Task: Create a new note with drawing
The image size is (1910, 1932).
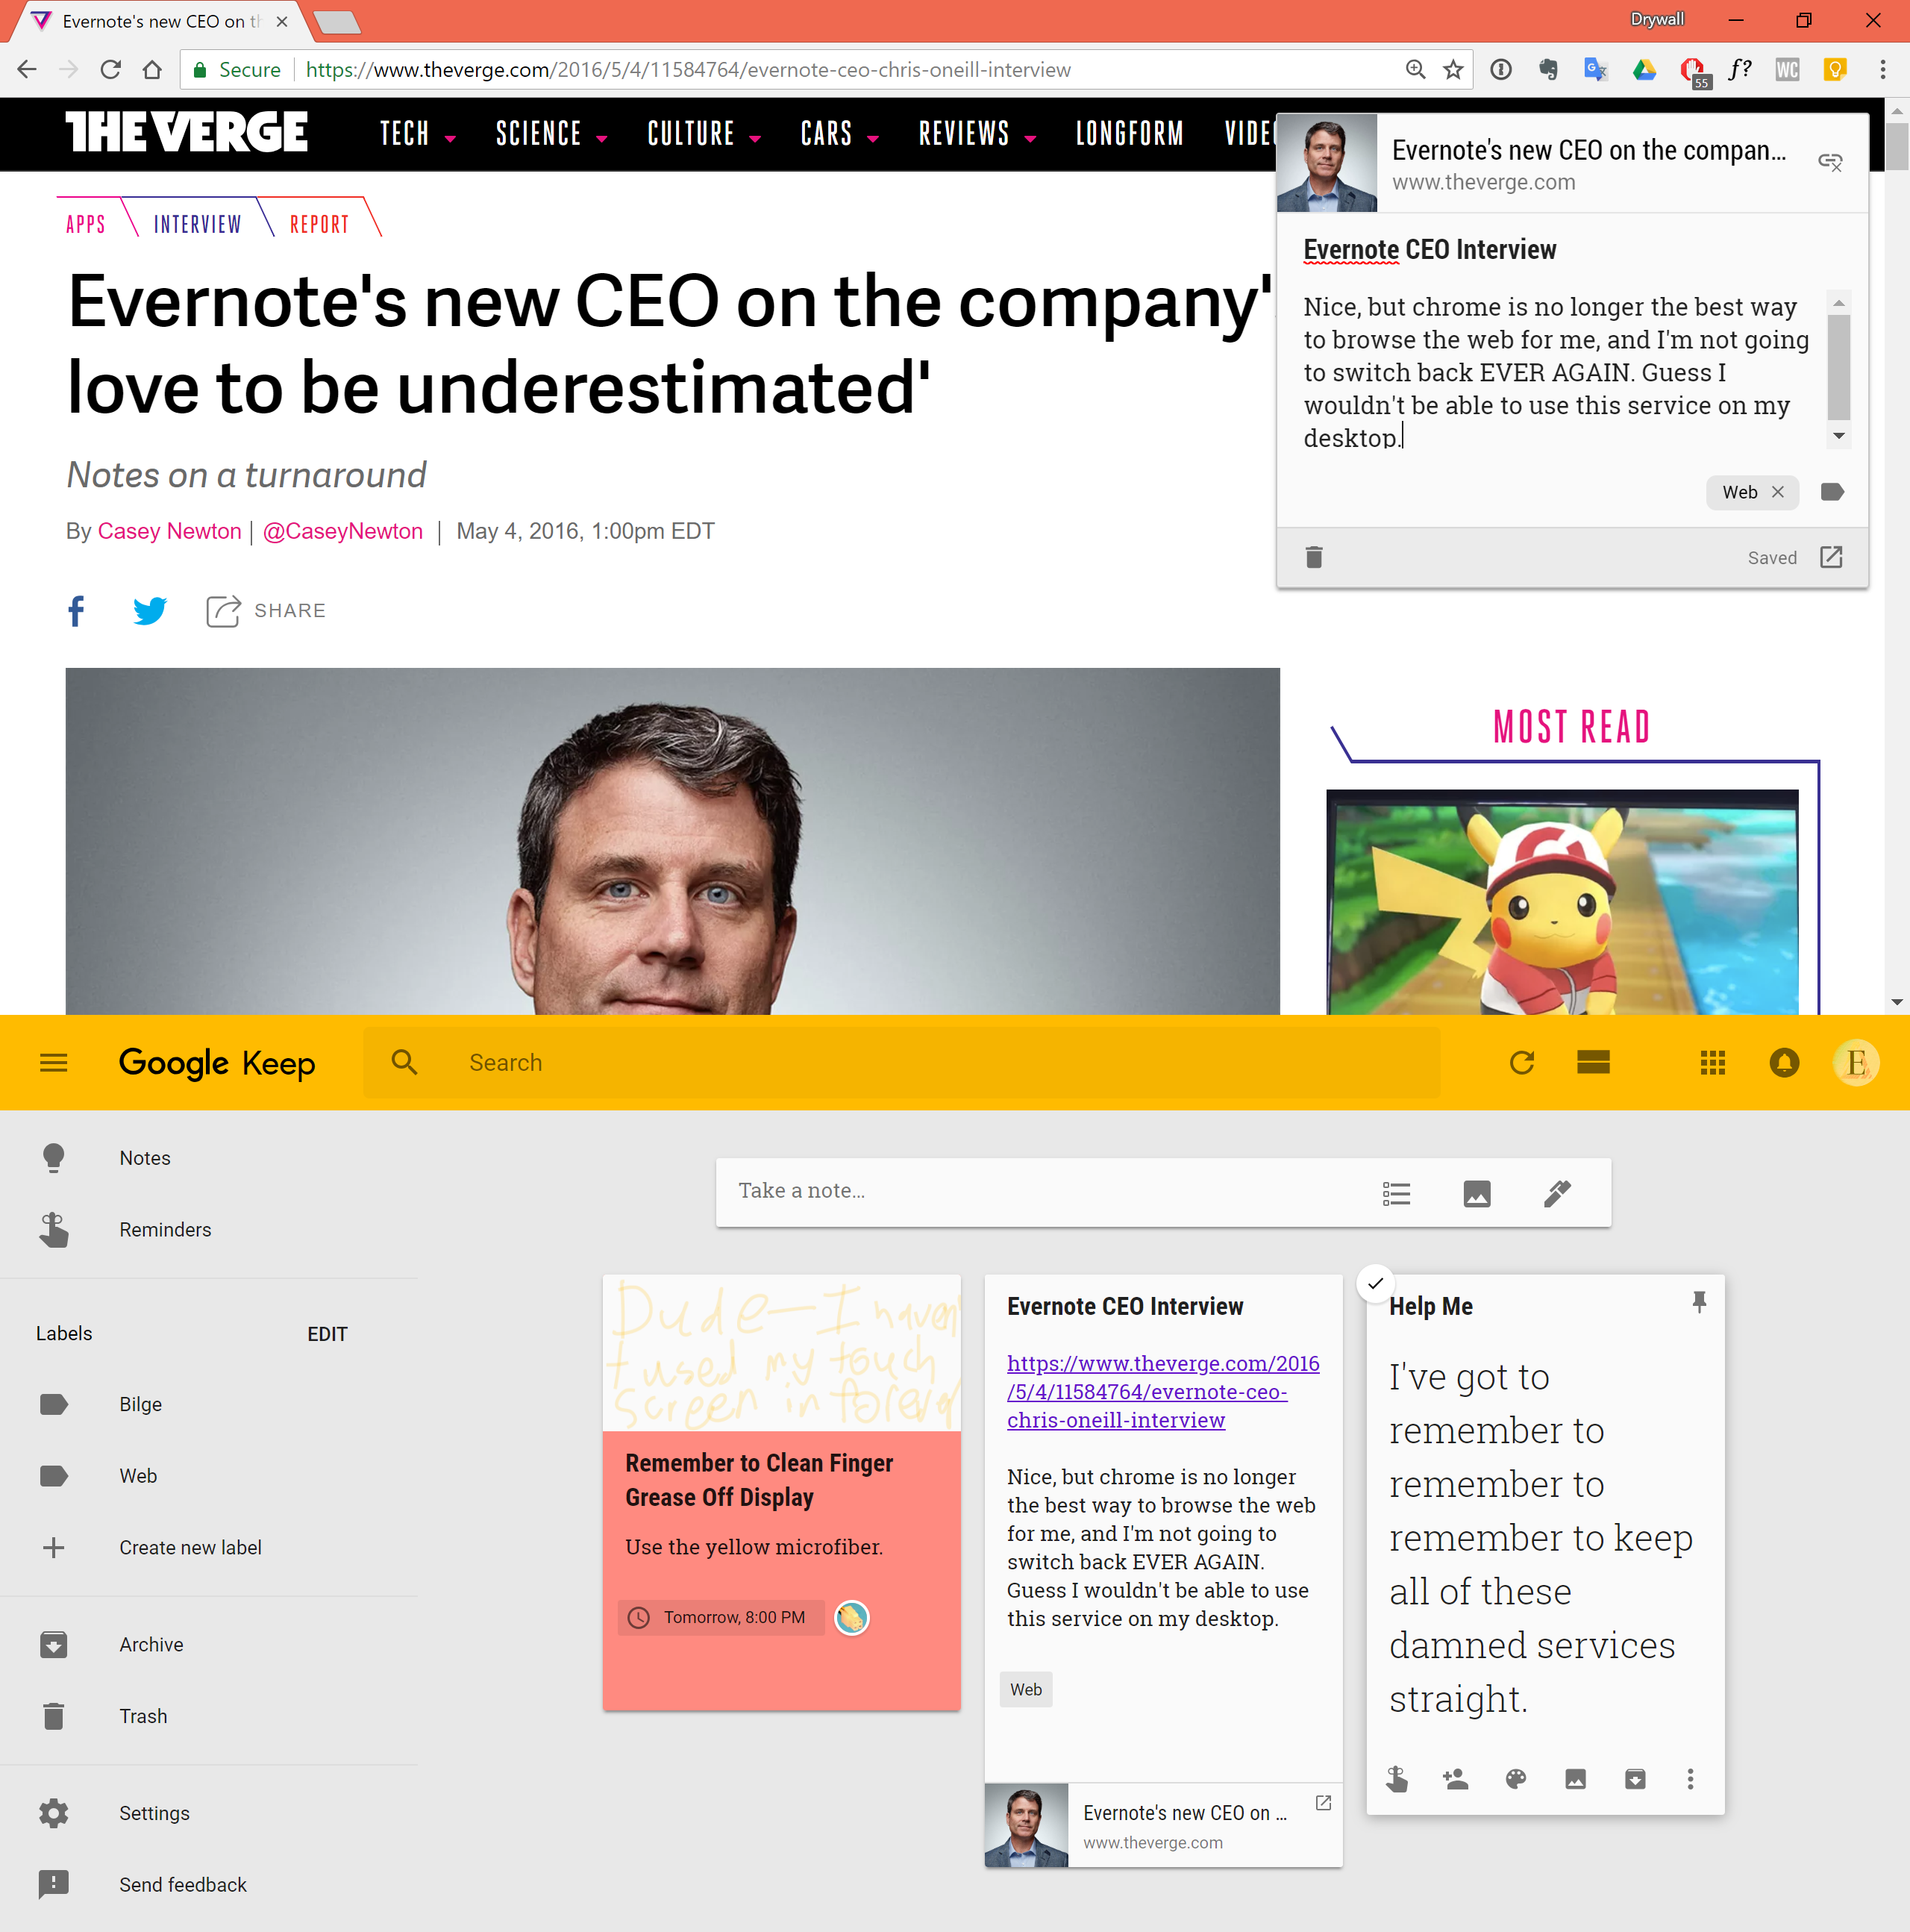Action: point(1557,1193)
